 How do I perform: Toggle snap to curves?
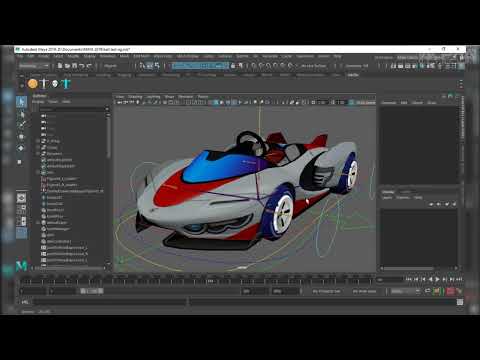coord(261,66)
